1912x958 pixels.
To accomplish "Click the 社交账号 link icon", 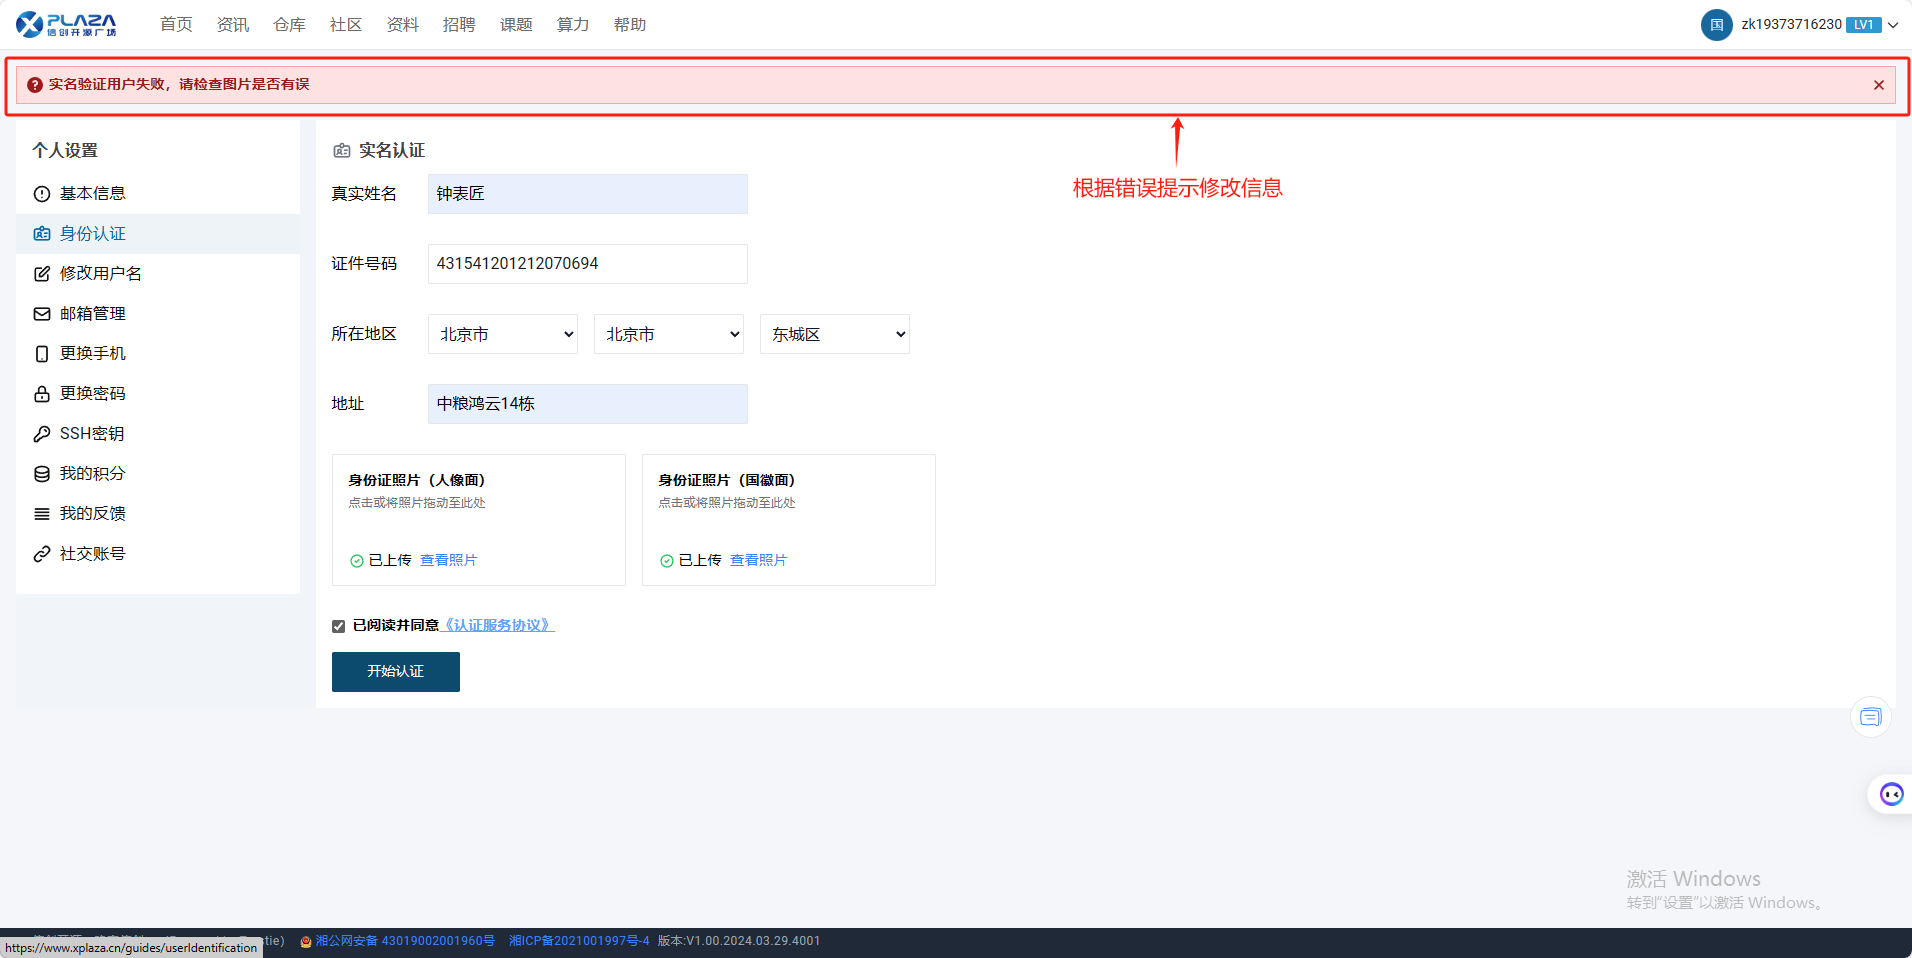I will point(42,554).
